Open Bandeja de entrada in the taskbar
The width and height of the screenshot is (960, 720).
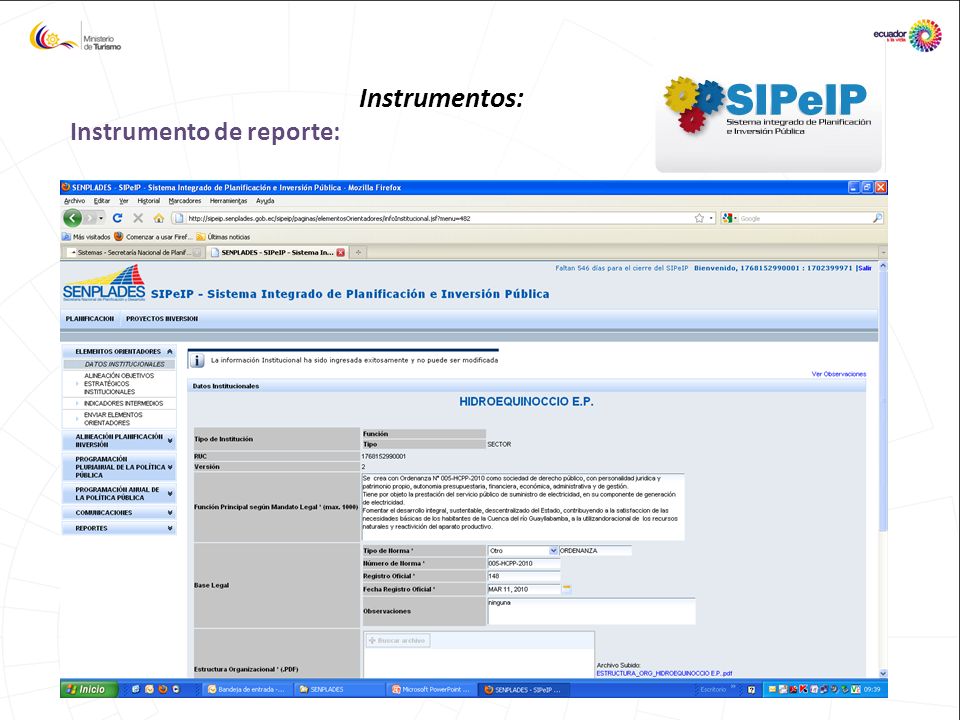[x=246, y=689]
